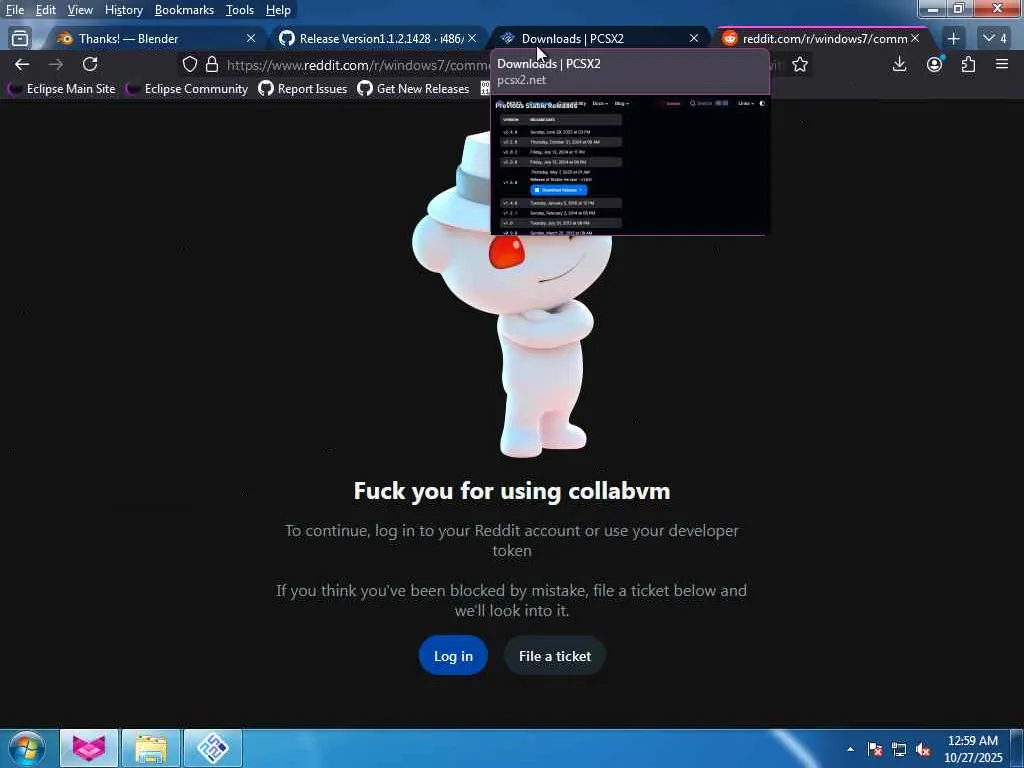Go back to the previous page
The image size is (1024, 768).
pos(22,64)
